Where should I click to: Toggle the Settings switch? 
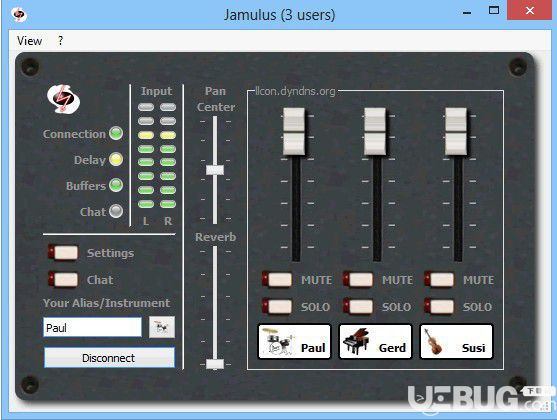(x=63, y=253)
